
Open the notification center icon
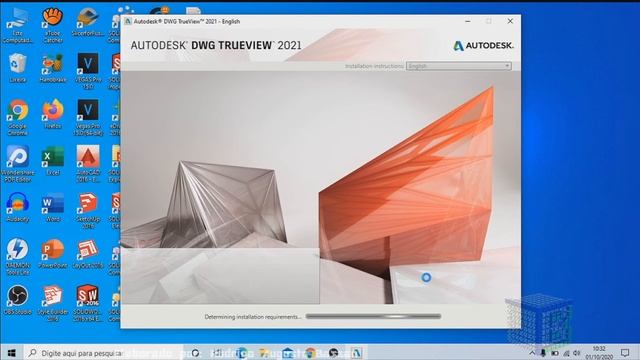pyautogui.click(x=625, y=353)
